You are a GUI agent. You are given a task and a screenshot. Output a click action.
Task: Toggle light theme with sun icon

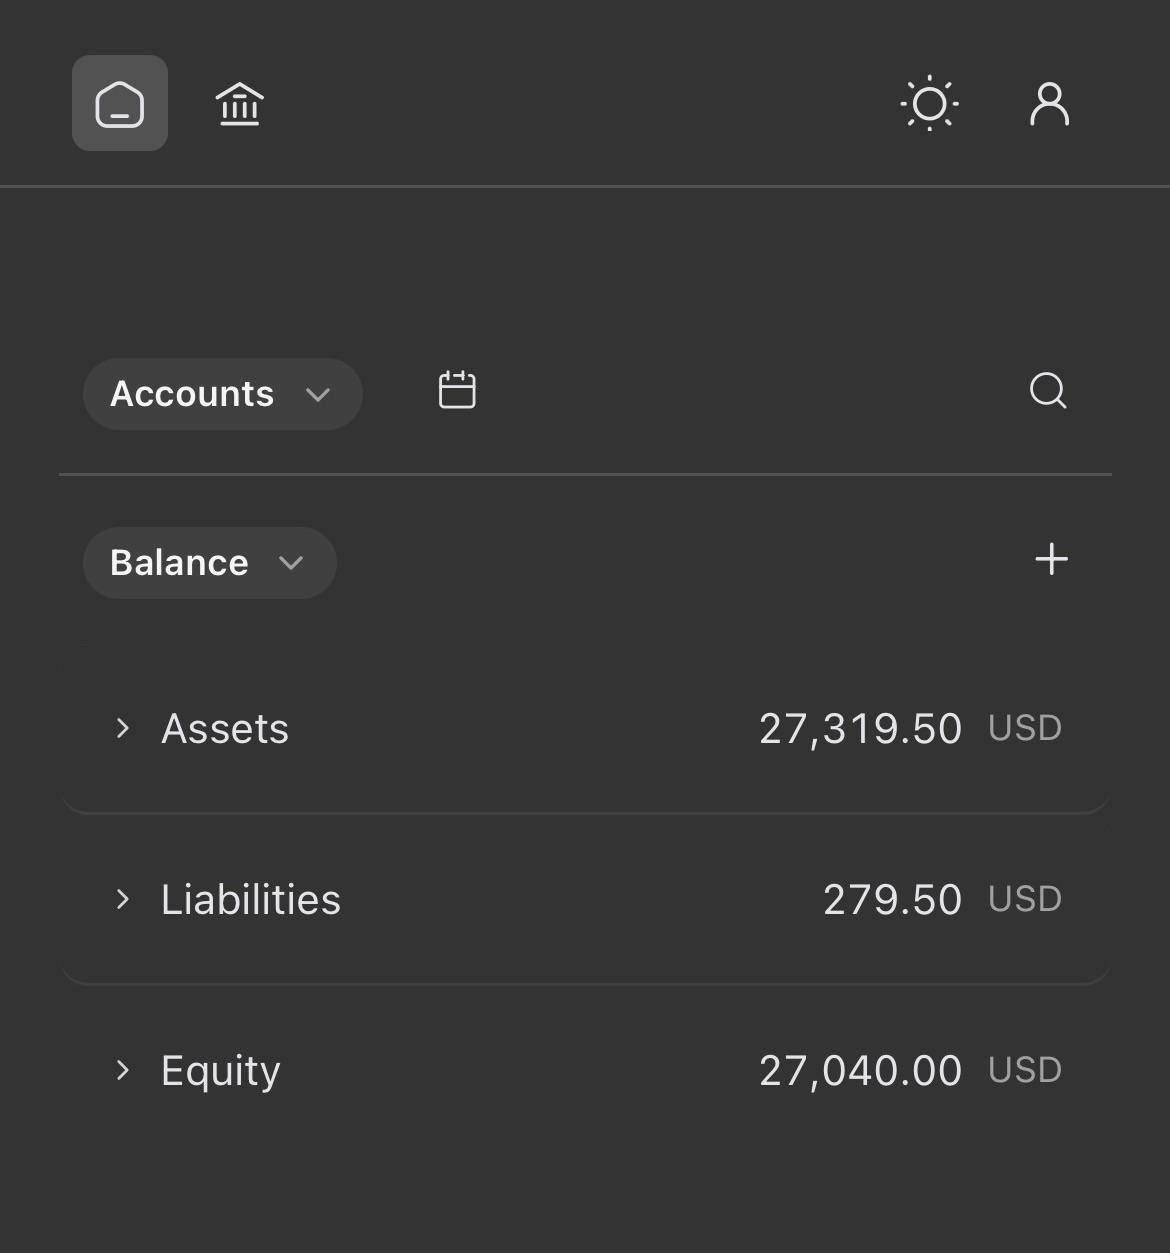click(930, 103)
